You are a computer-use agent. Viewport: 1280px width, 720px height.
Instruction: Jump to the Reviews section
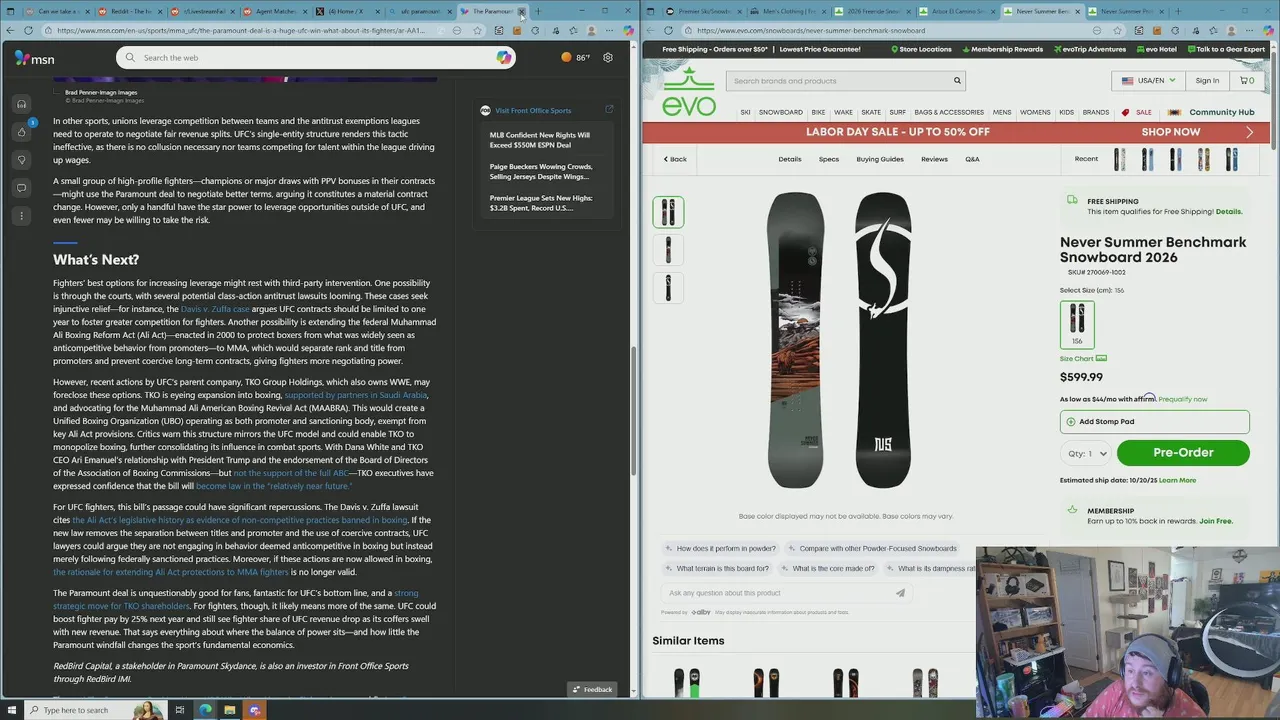(934, 159)
